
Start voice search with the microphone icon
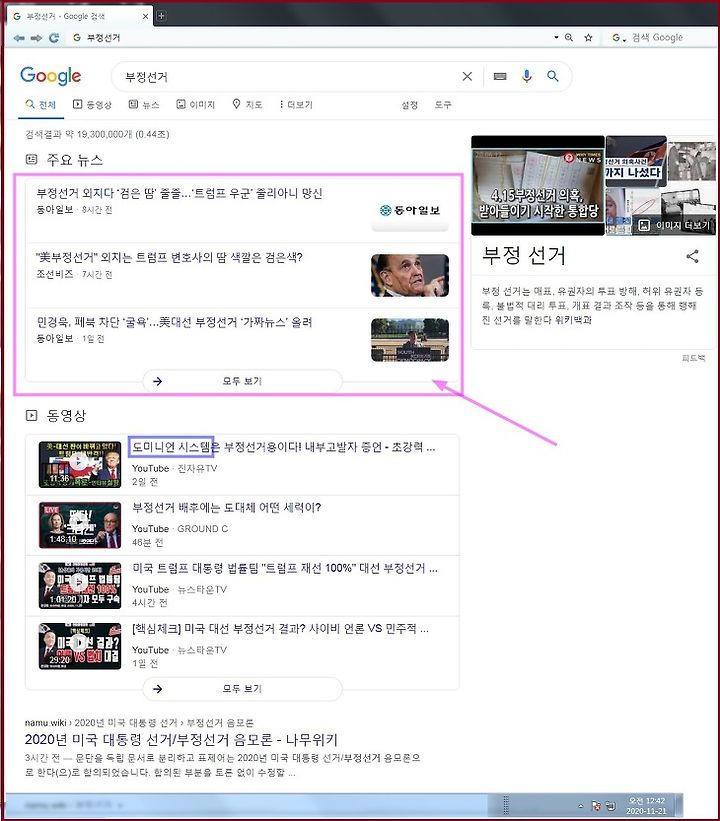(x=527, y=76)
